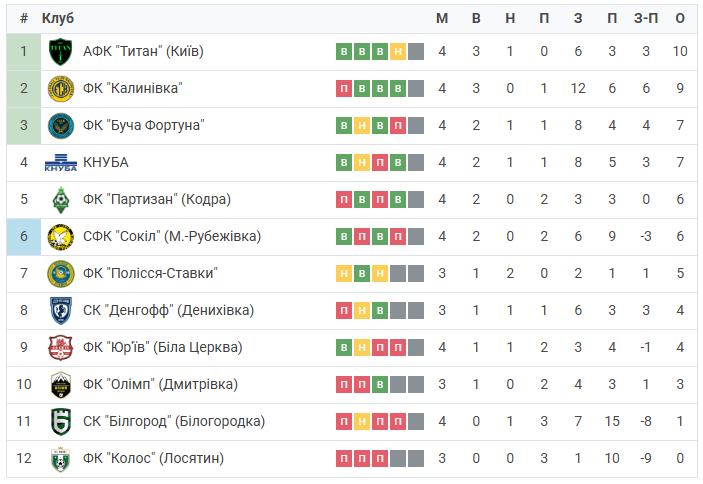Click the ФК "Полісся-Ставки" round logo
Image resolution: width=703 pixels, height=484 pixels.
coord(61,273)
